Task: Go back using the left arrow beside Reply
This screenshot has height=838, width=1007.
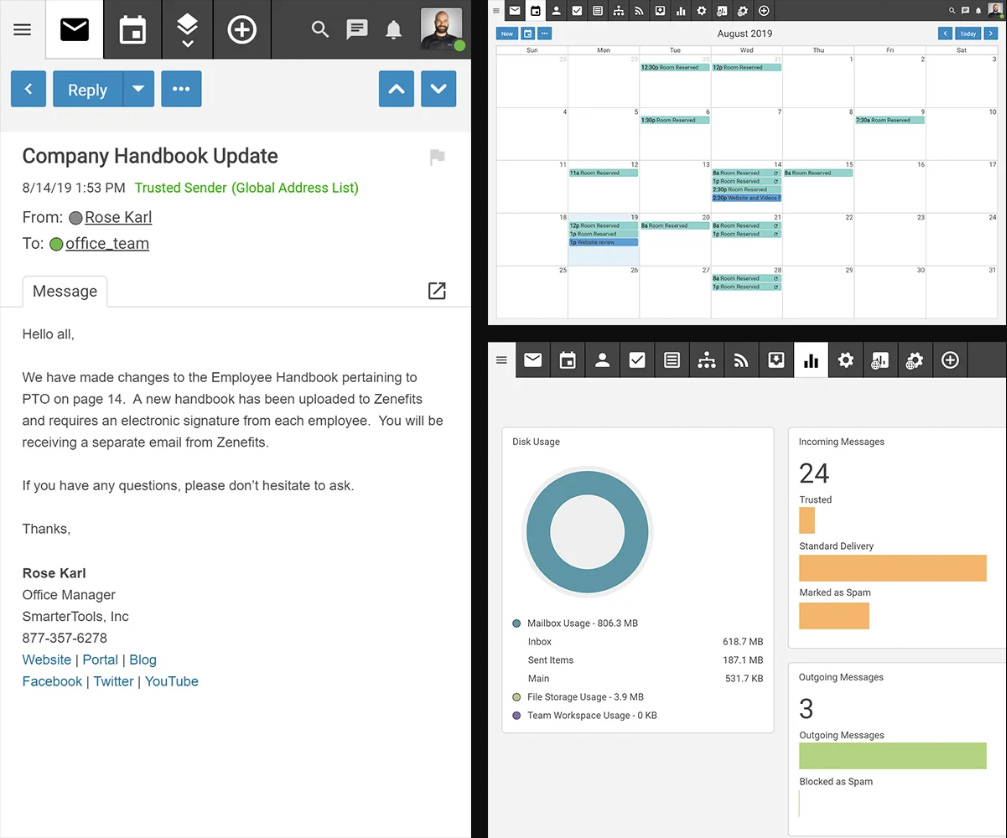Action: click(x=28, y=89)
